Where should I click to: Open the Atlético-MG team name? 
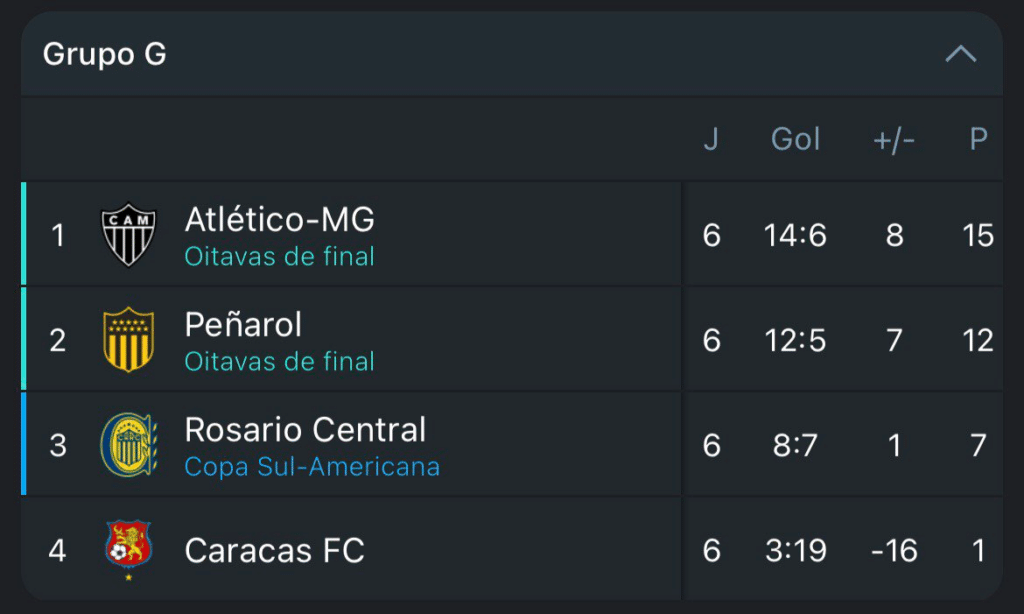[x=279, y=219]
